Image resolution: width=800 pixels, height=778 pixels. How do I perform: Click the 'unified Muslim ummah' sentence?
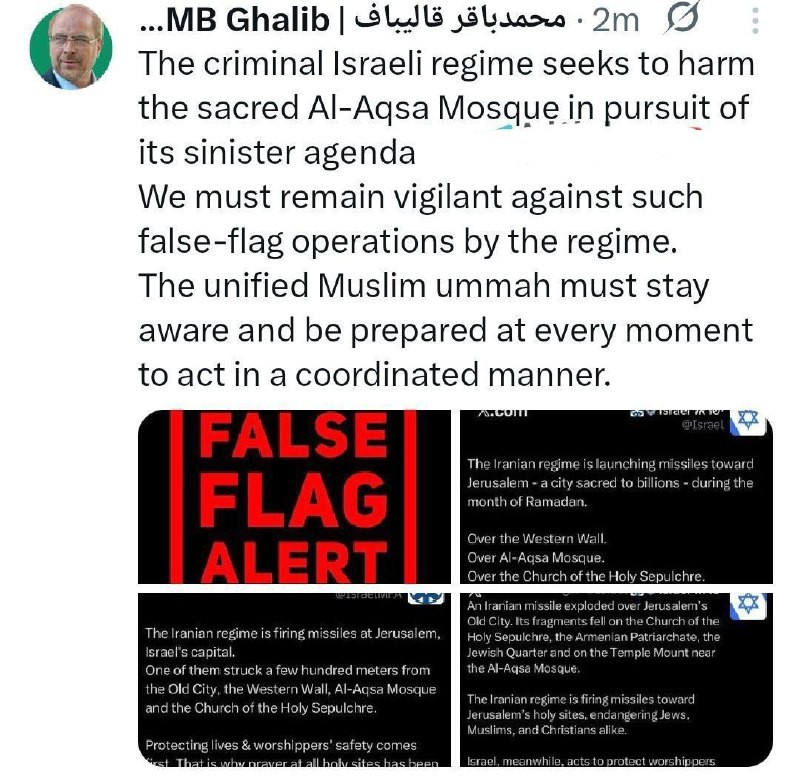pyautogui.click(x=424, y=285)
